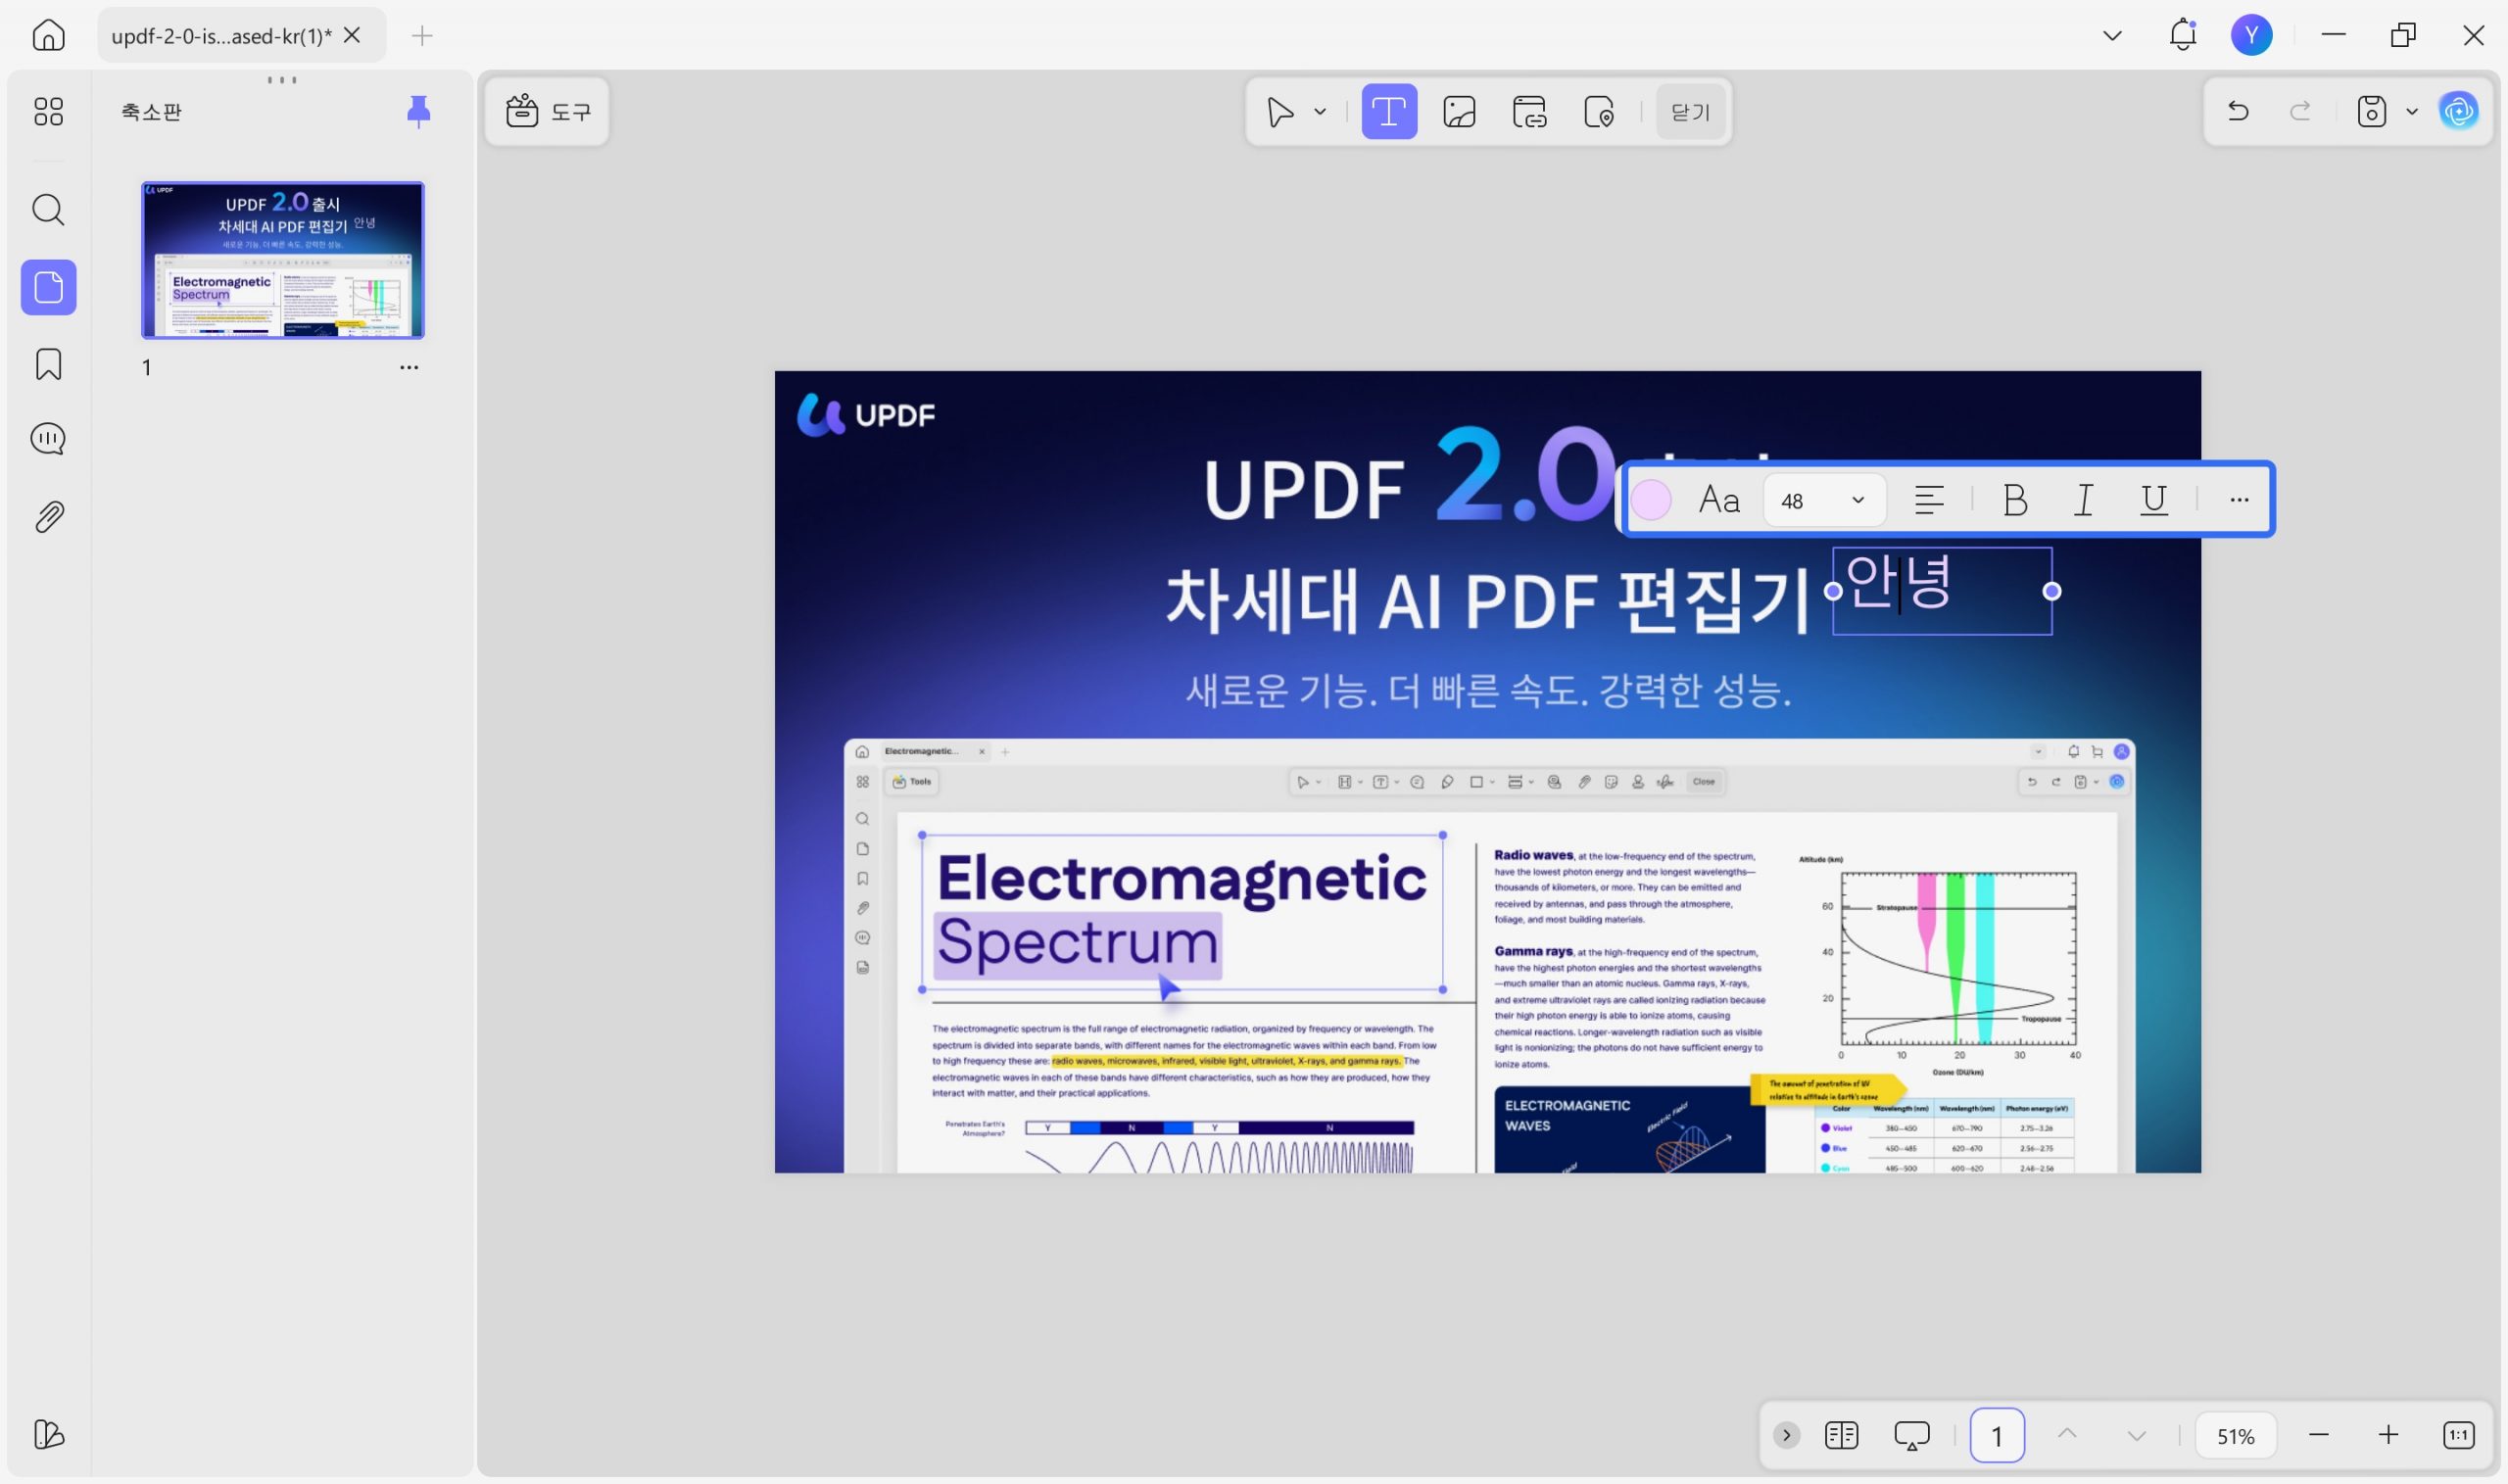Open the Aa font picker

pyautogui.click(x=1719, y=500)
